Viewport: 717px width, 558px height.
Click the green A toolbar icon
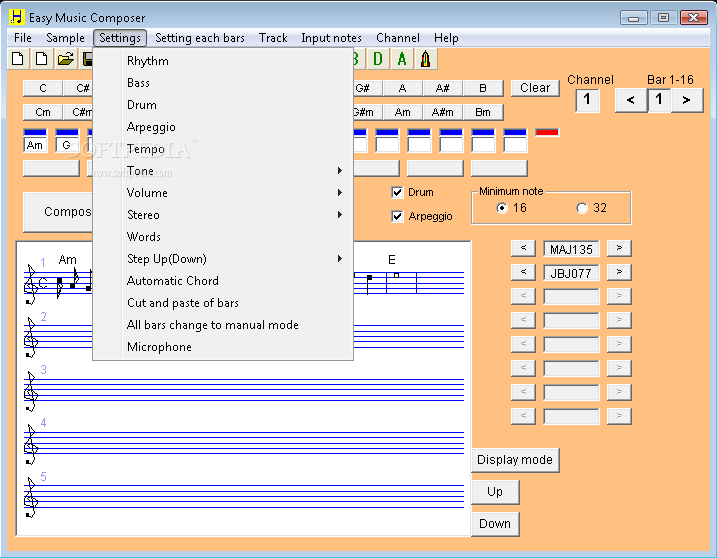[x=402, y=59]
